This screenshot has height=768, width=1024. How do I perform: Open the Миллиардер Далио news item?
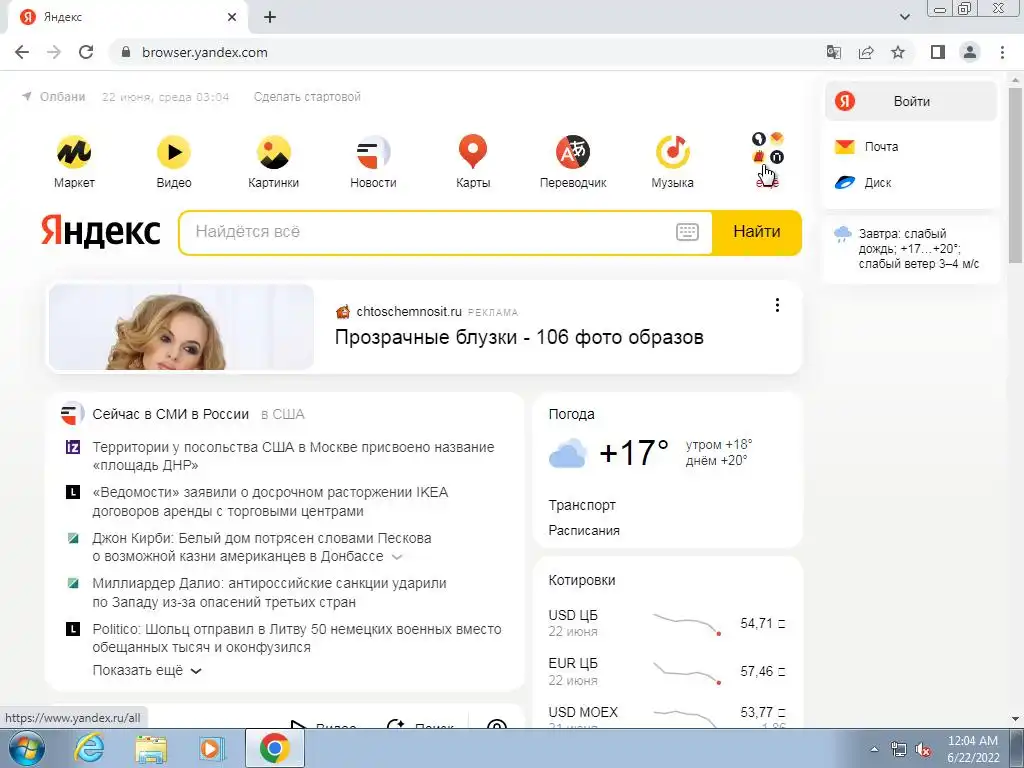269,592
